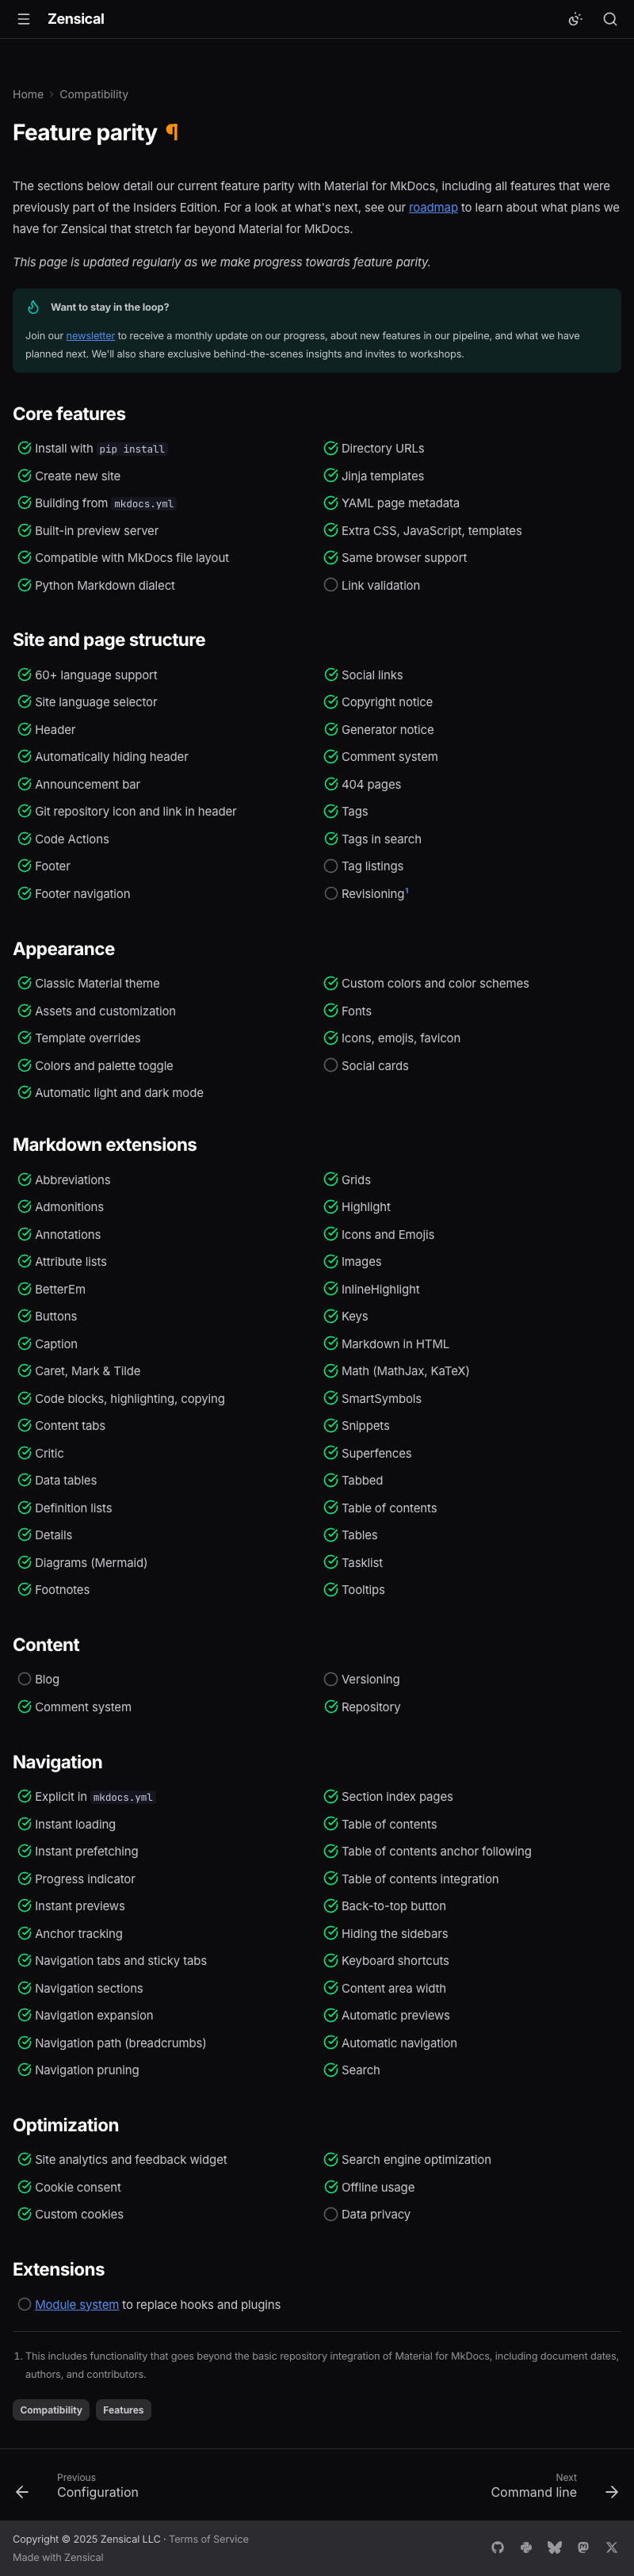The image size is (634, 2576).
Task: Open the Bluesky butterfly icon link
Action: click(x=554, y=2547)
